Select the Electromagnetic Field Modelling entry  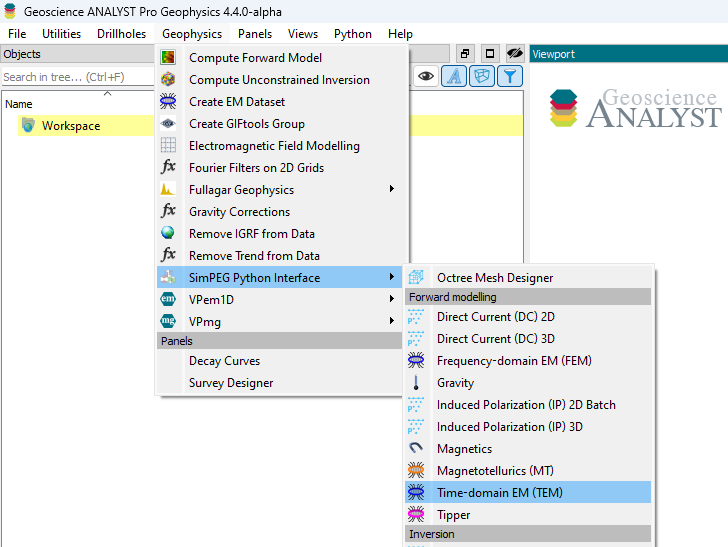pyautogui.click(x=273, y=146)
